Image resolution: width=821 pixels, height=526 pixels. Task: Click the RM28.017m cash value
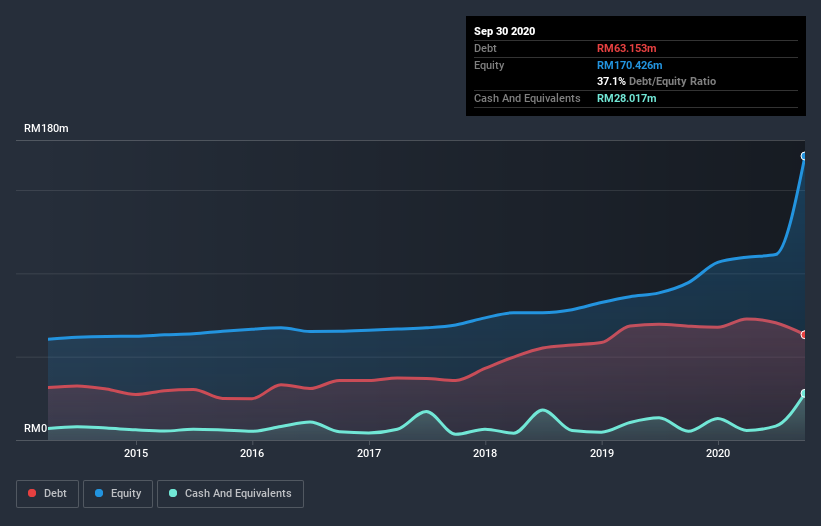[x=627, y=98]
